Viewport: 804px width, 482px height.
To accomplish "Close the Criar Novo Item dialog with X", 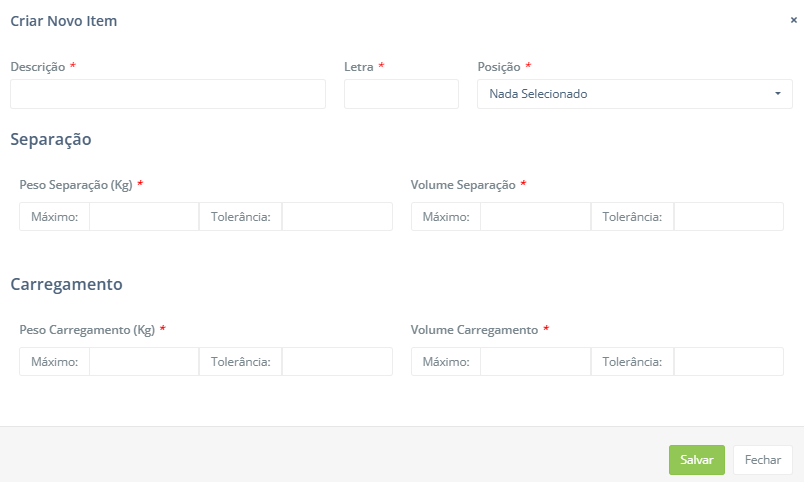I will point(793,20).
